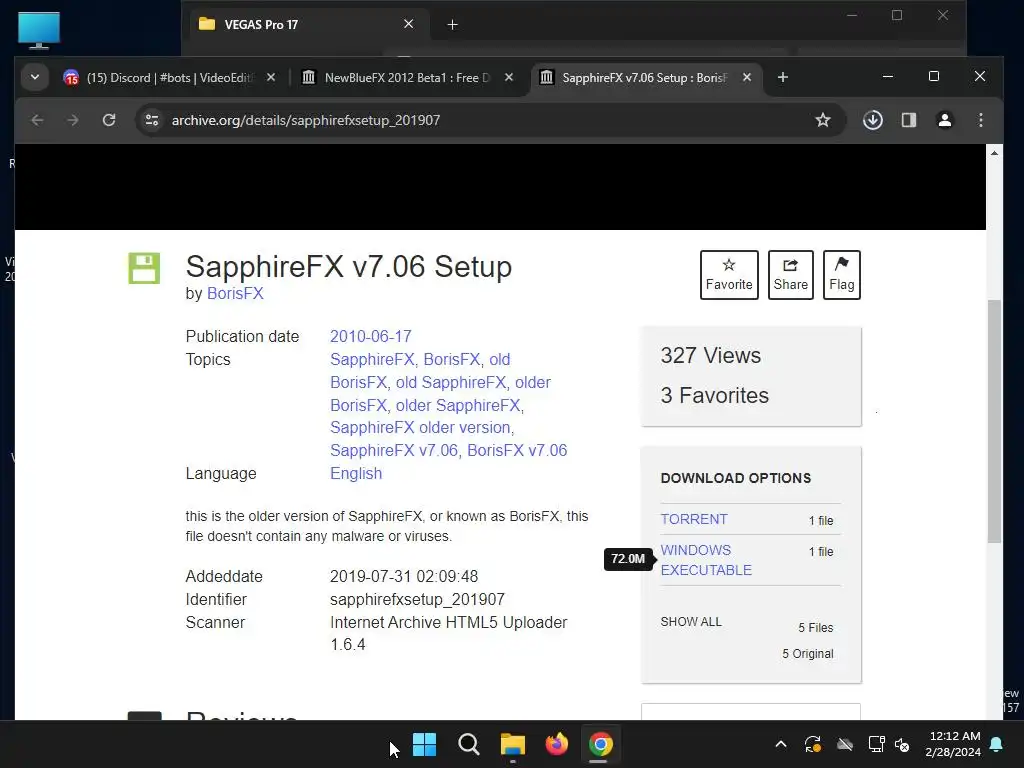Screen dimensions: 1024x768
Task: Click the sync update tray icon
Action: pyautogui.click(x=812, y=744)
